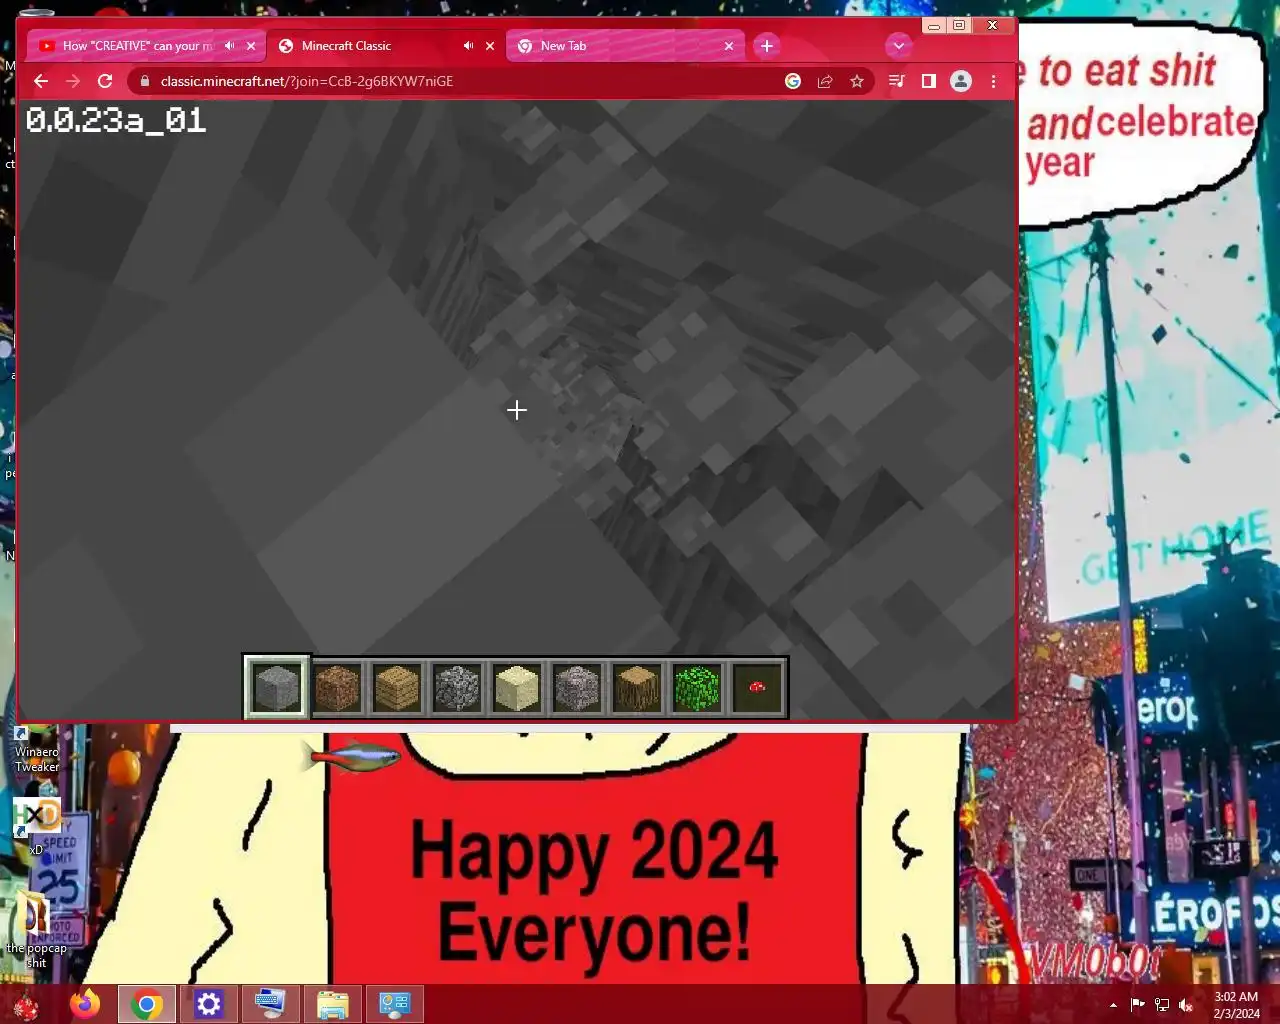This screenshot has width=1280, height=1024.
Task: Close the YouTube tab
Action: (251, 46)
